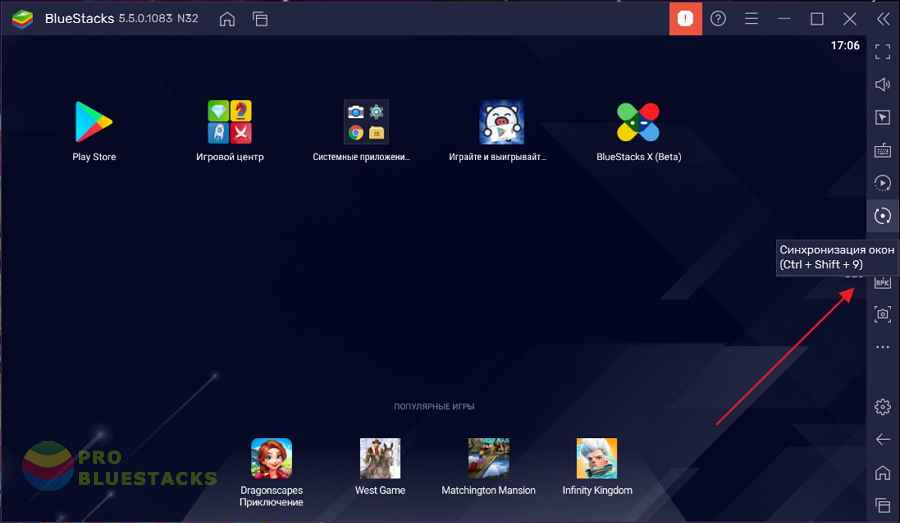Click the volume speaker icon in sidebar
This screenshot has width=900, height=523.
pyautogui.click(x=882, y=84)
